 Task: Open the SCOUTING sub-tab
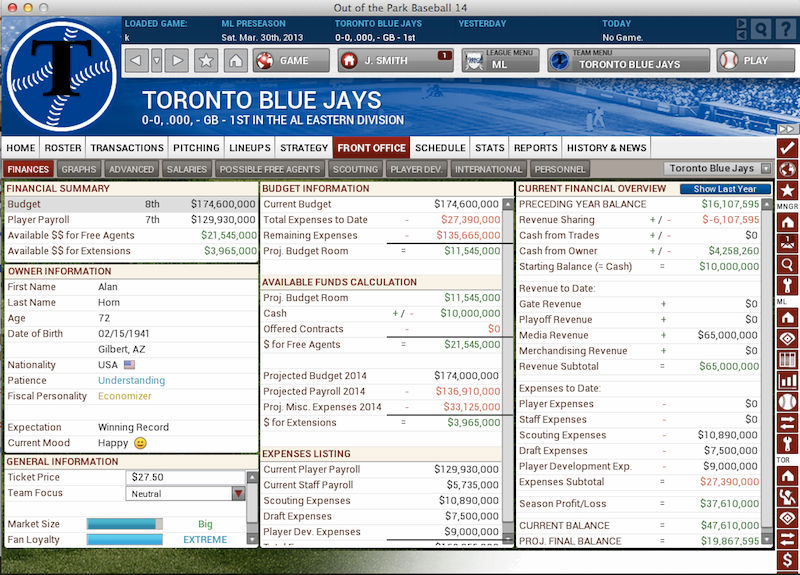point(355,169)
